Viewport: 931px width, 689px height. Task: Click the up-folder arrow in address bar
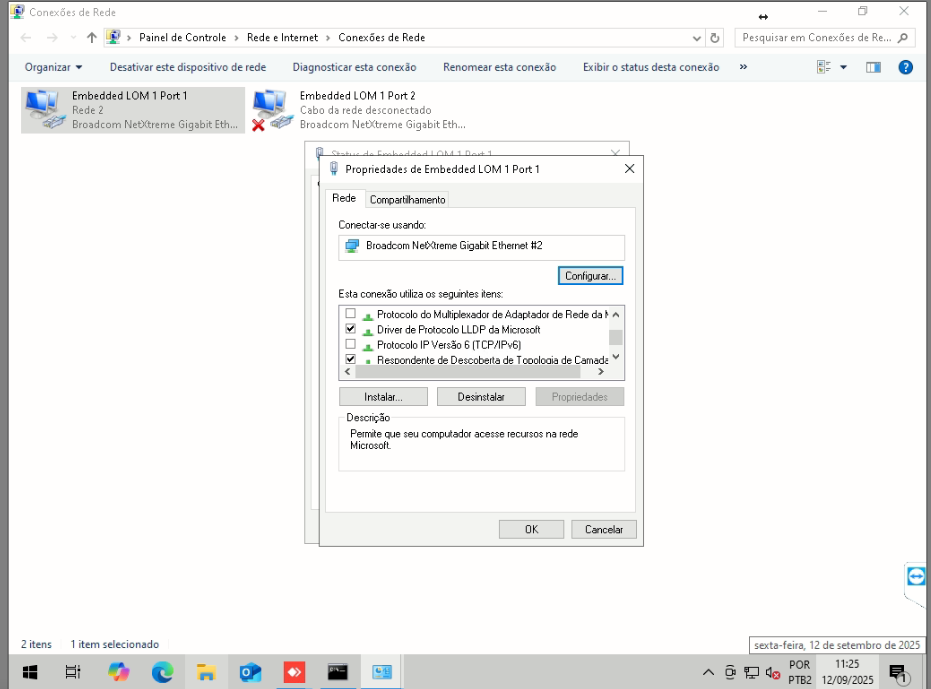[91, 38]
